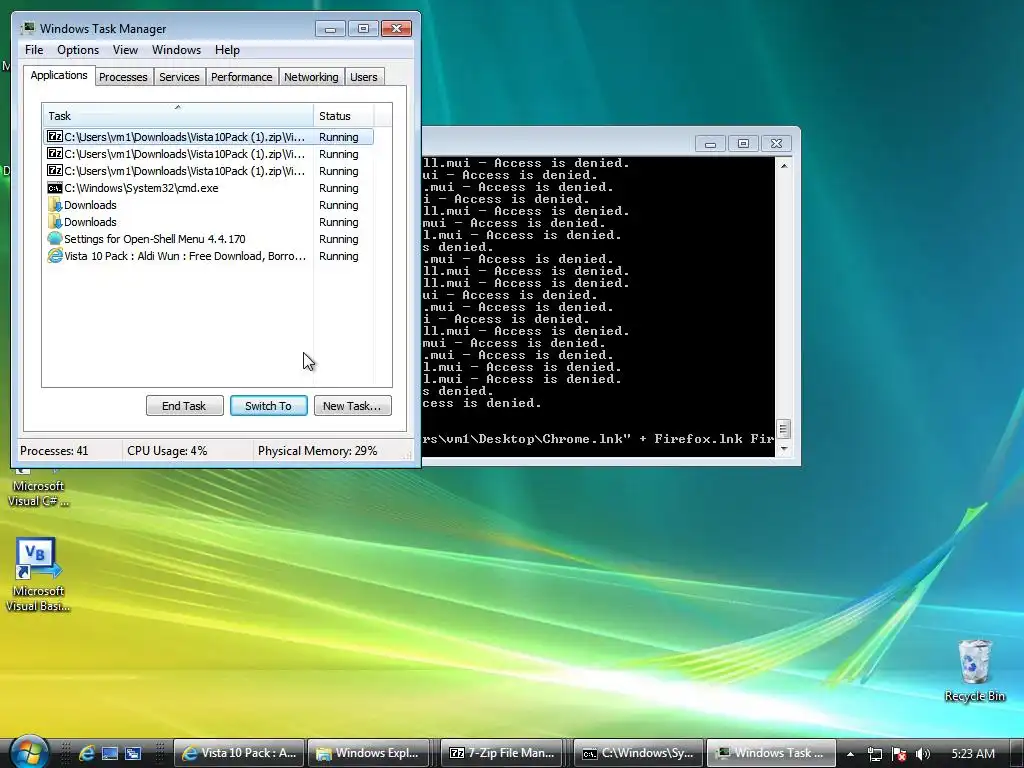Switch to the Services tab

click(x=179, y=77)
